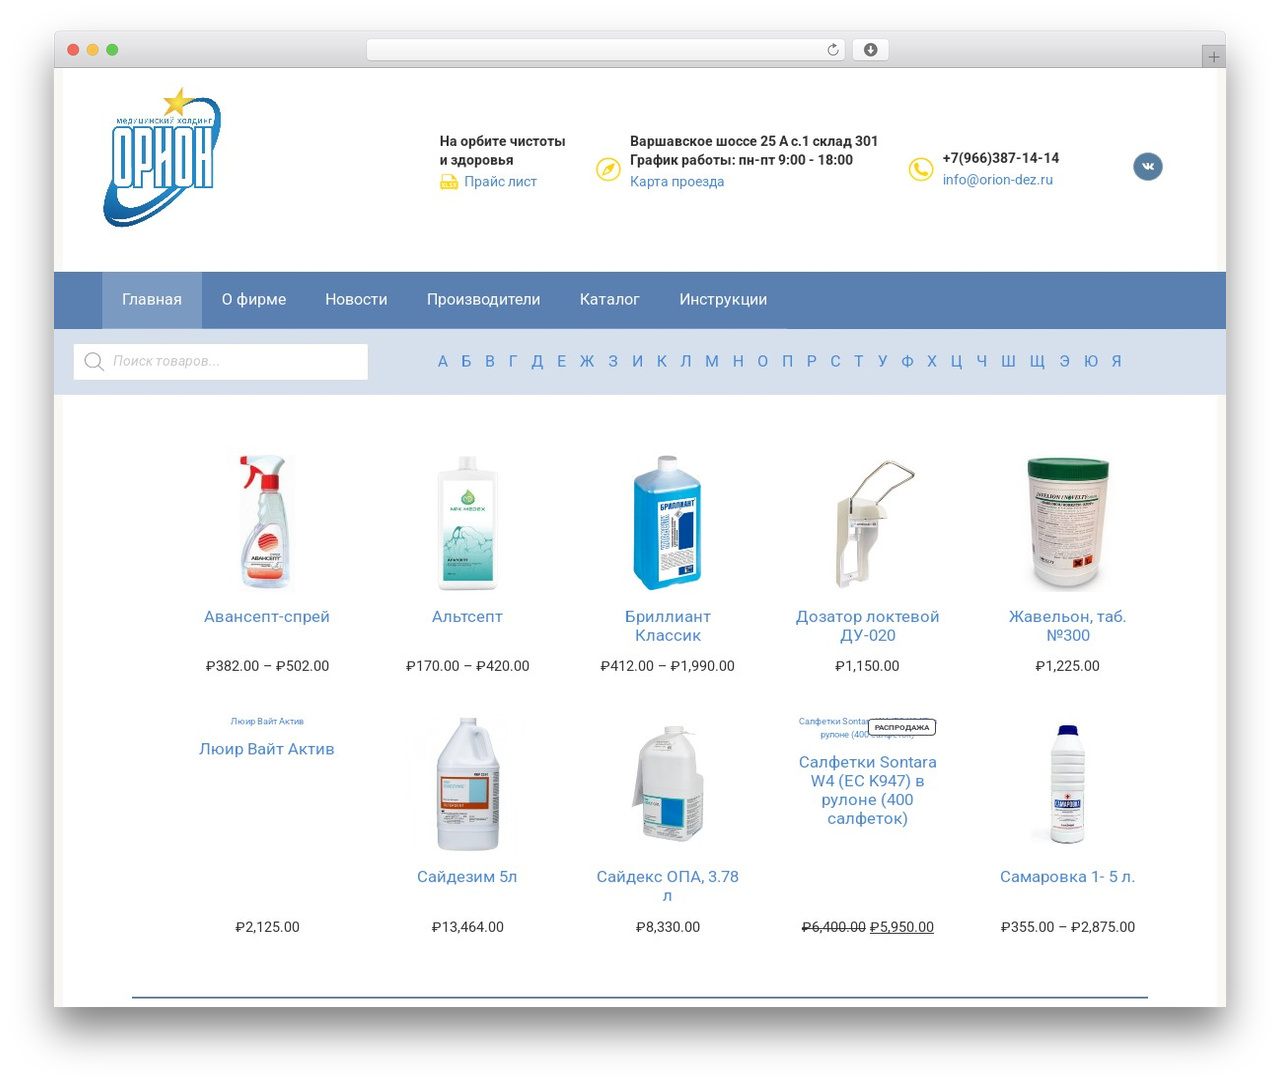Viewport: 1280px width, 1084px height.
Task: Click the yellow phone icon
Action: coord(920,170)
